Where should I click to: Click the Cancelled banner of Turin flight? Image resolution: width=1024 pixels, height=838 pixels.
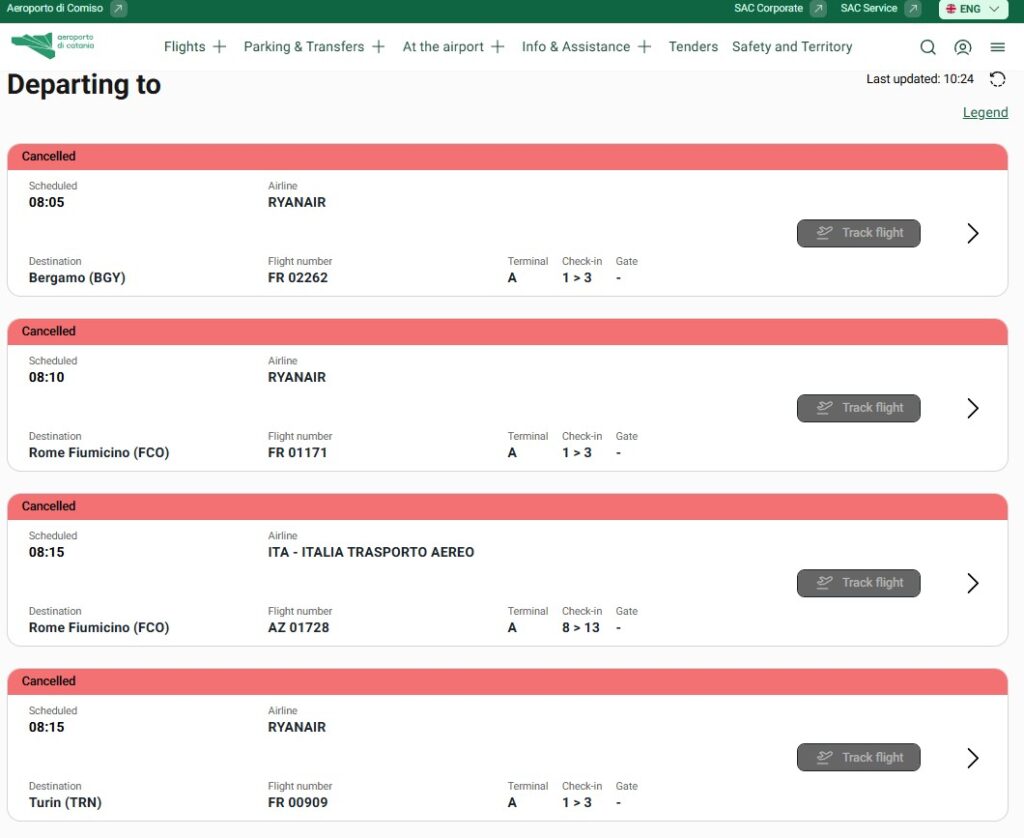[507, 681]
